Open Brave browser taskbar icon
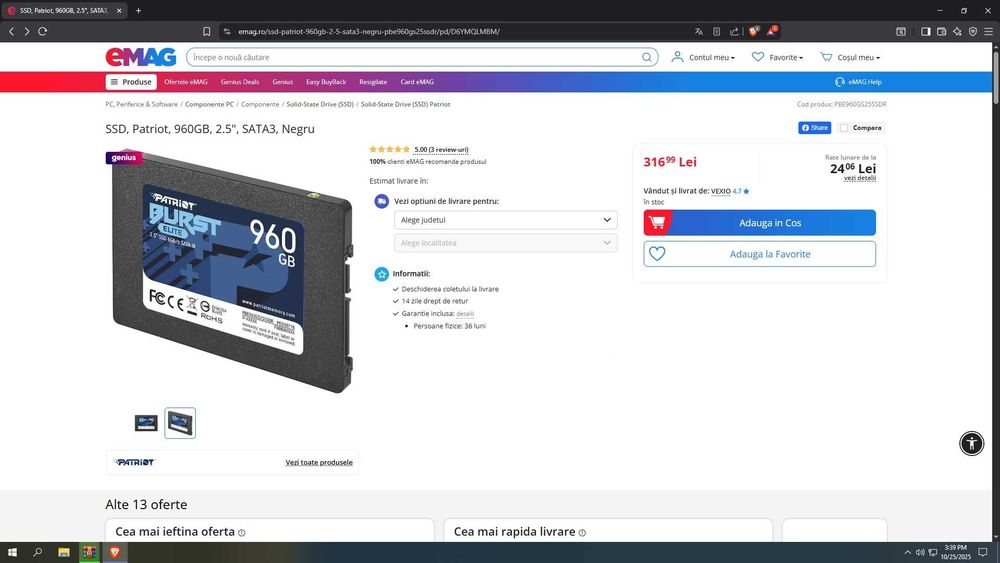Image resolution: width=1000 pixels, height=563 pixels. (x=115, y=552)
